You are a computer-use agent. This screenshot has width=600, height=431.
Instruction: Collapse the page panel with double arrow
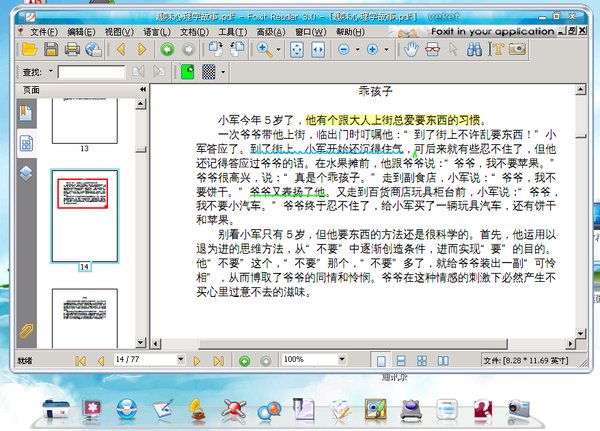click(143, 89)
